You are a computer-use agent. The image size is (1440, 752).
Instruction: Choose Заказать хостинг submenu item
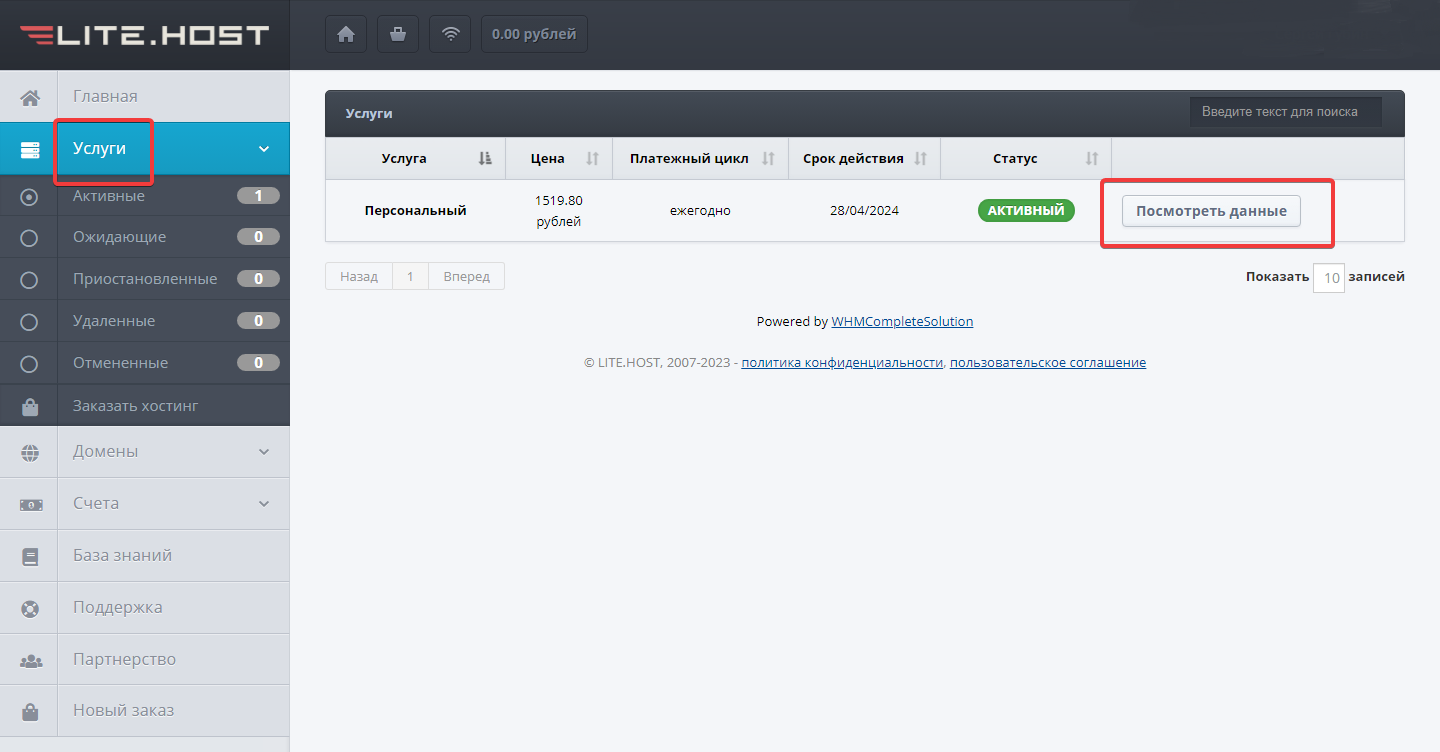point(145,406)
